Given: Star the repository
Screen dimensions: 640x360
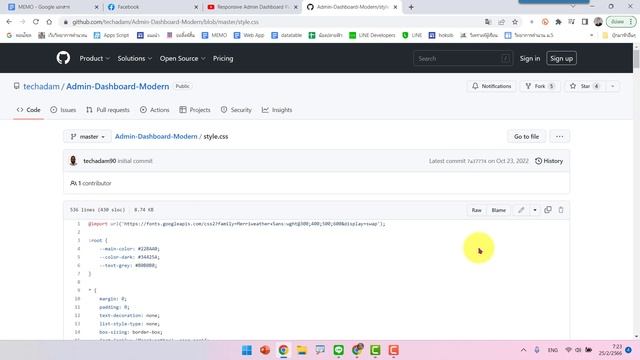Looking at the screenshot, I should coord(584,86).
